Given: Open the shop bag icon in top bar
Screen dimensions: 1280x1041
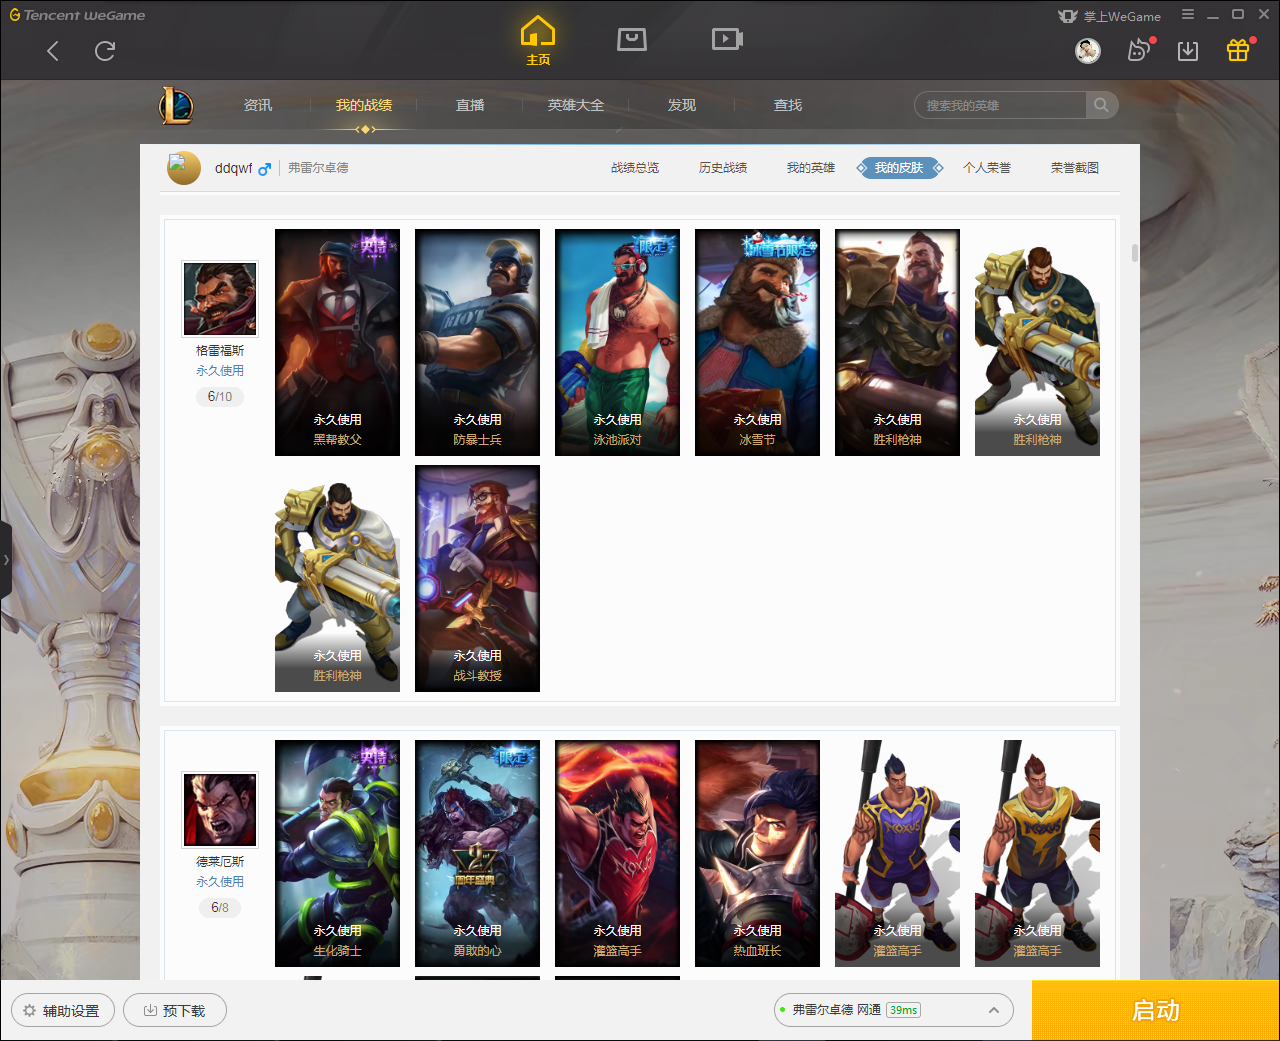Looking at the screenshot, I should 632,39.
